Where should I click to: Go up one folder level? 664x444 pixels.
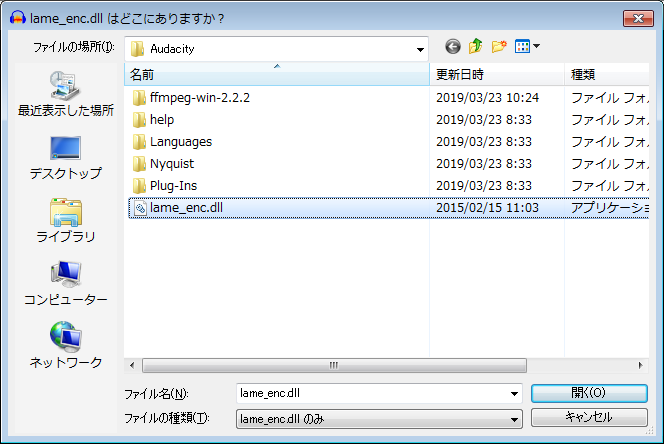coord(476,46)
